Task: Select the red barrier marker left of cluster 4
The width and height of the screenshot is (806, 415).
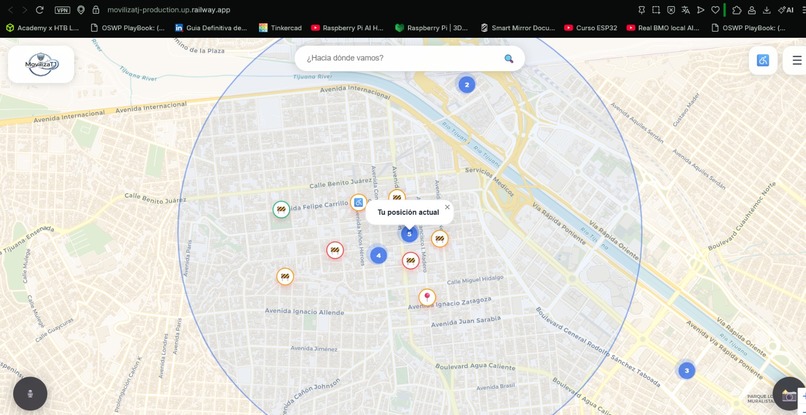Action: 335,250
